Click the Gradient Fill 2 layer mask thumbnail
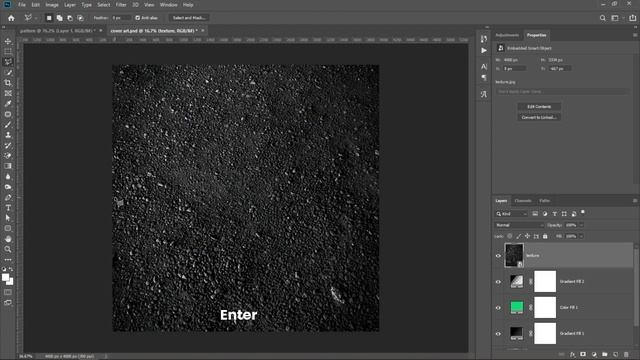Viewport: 640px width, 360px height. (545, 282)
